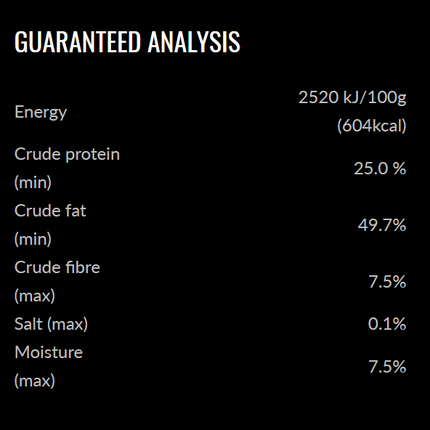Screen dimensions: 430x430
Task: Click the word ANALYSIS in the heading
Action: click(x=194, y=42)
